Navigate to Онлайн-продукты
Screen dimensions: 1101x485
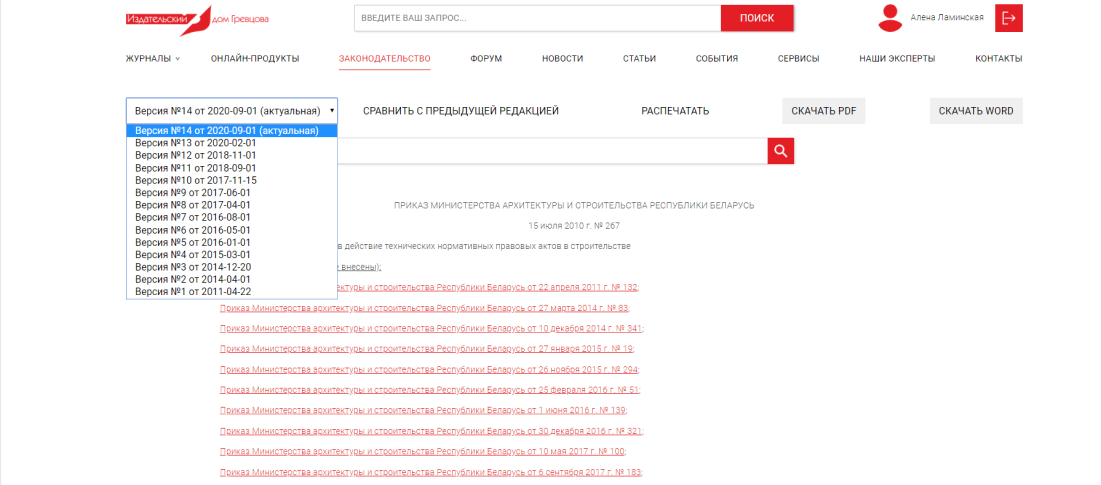[255, 59]
